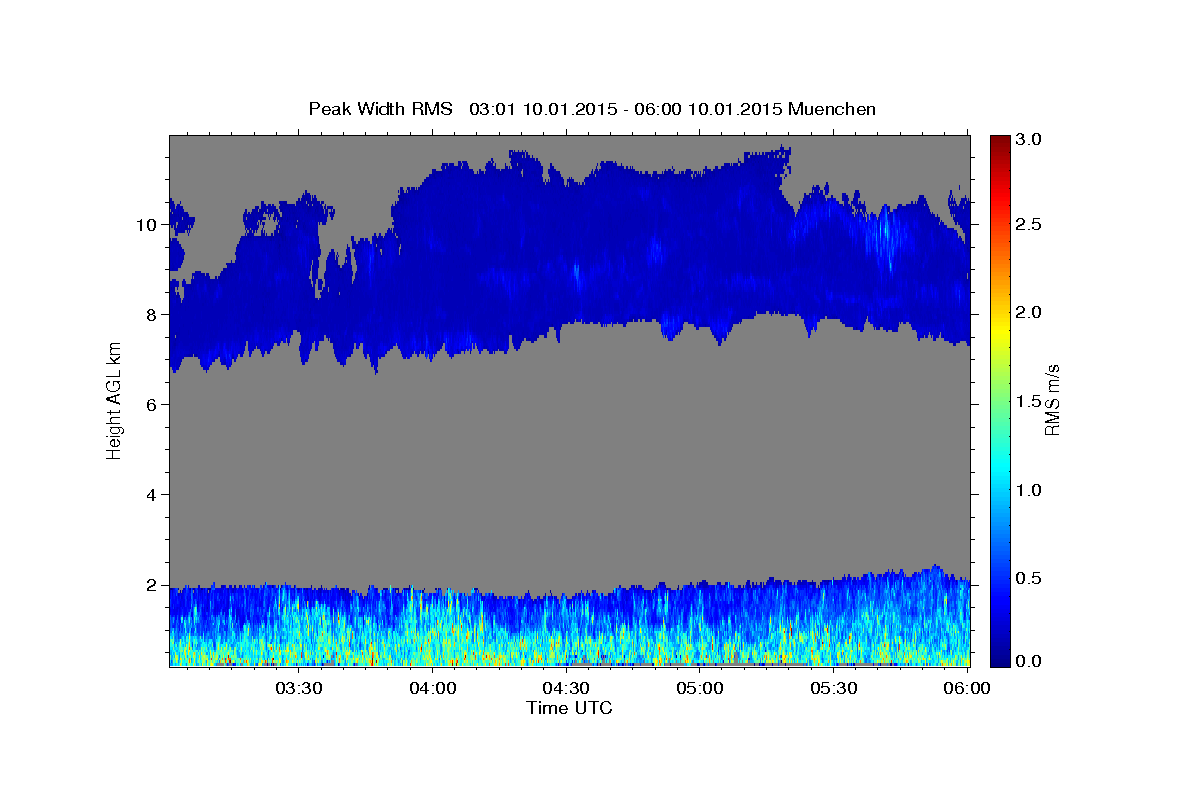The width and height of the screenshot is (1200, 800).
Task: Click the '06:00 10.01.2015' end time in the title
Action: coord(709,109)
